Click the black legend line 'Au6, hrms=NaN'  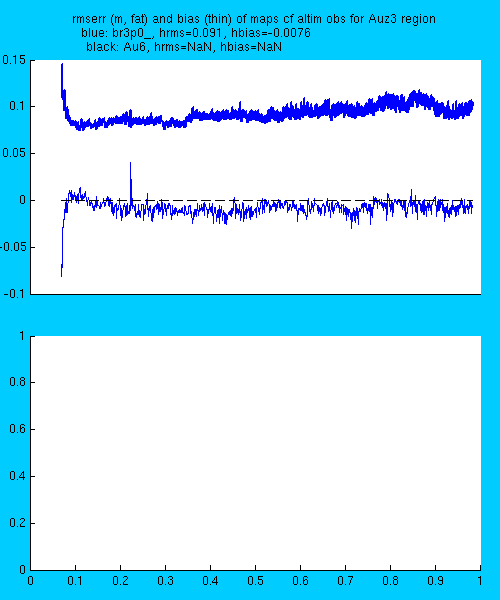click(184, 47)
